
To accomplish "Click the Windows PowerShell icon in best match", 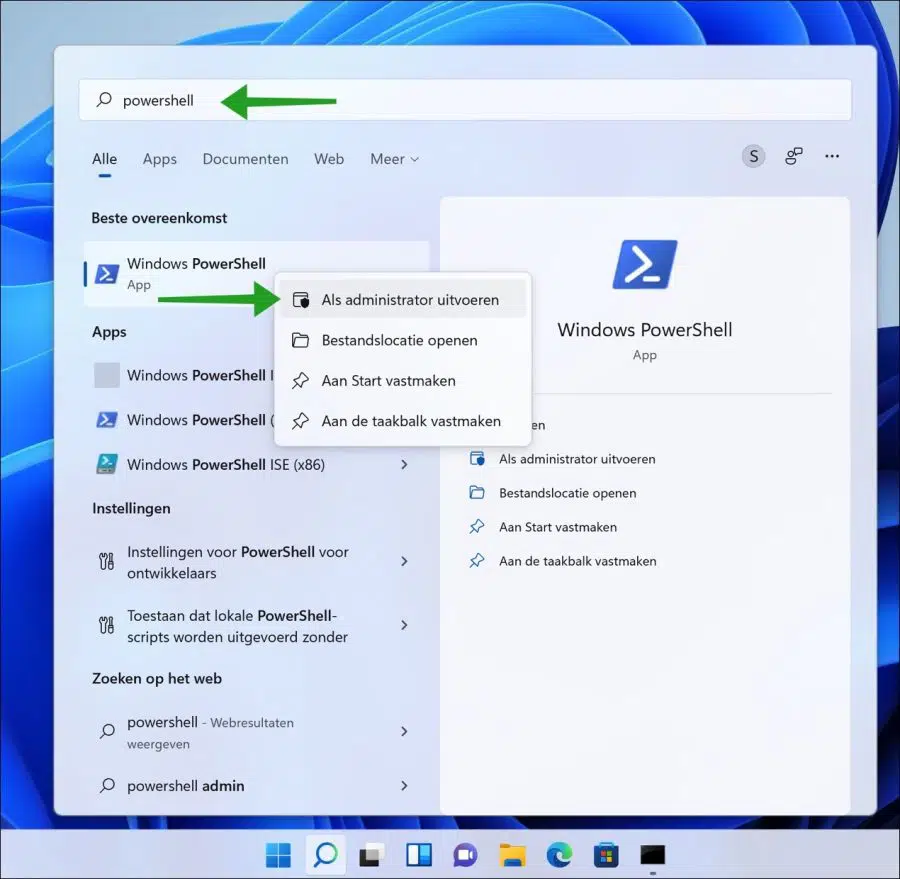I will pyautogui.click(x=107, y=274).
